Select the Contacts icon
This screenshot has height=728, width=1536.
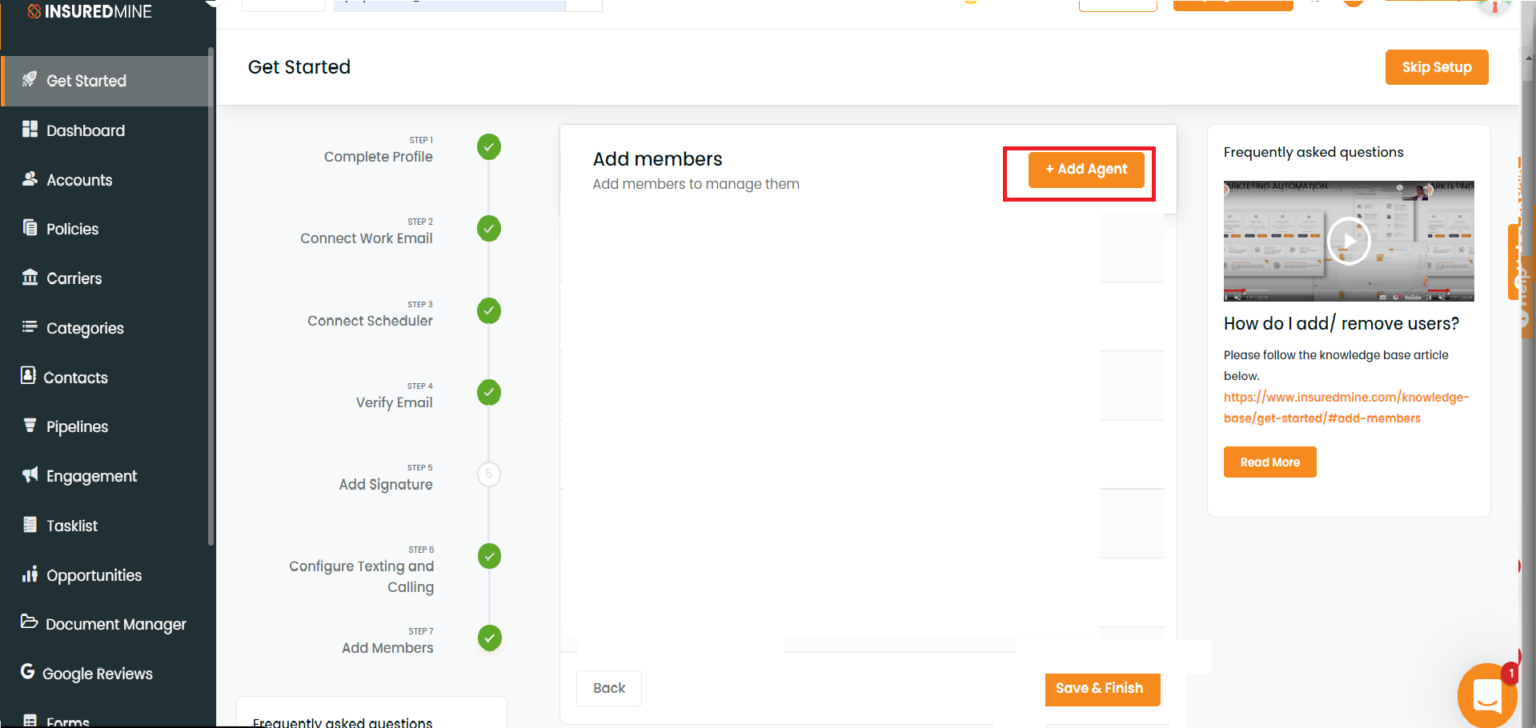[29, 377]
